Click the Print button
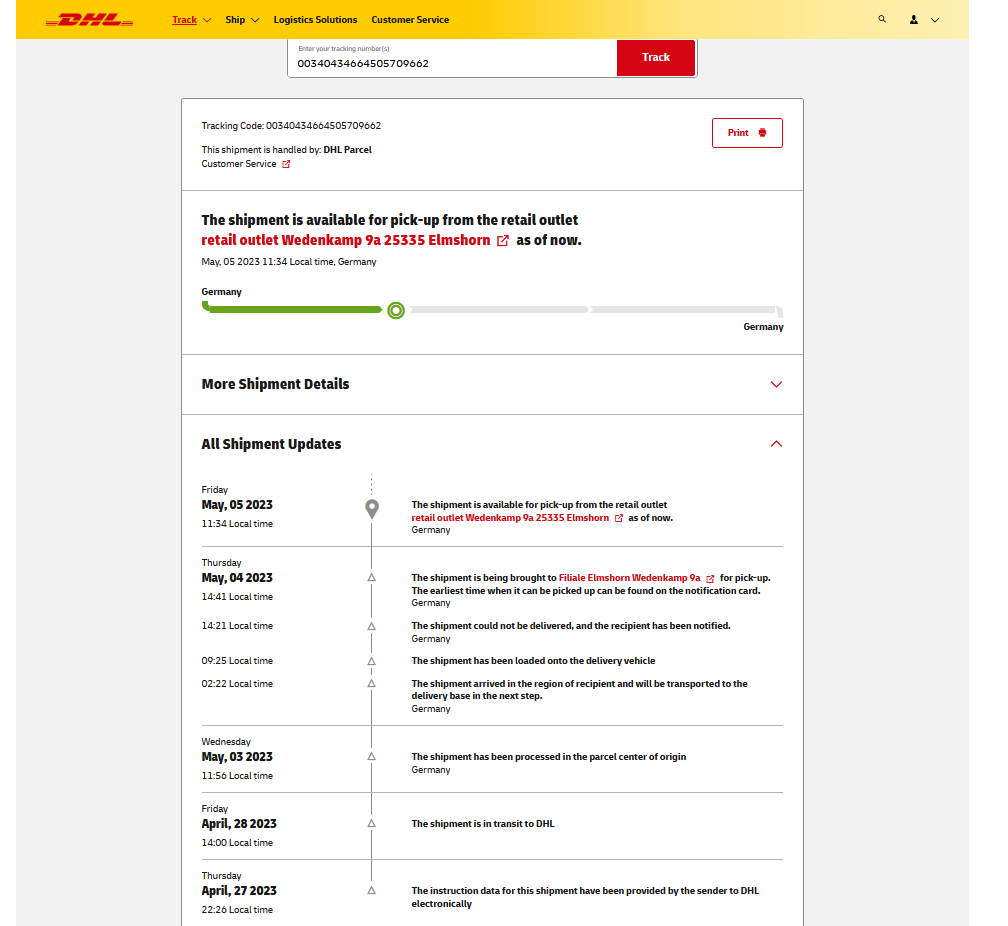 pos(747,133)
